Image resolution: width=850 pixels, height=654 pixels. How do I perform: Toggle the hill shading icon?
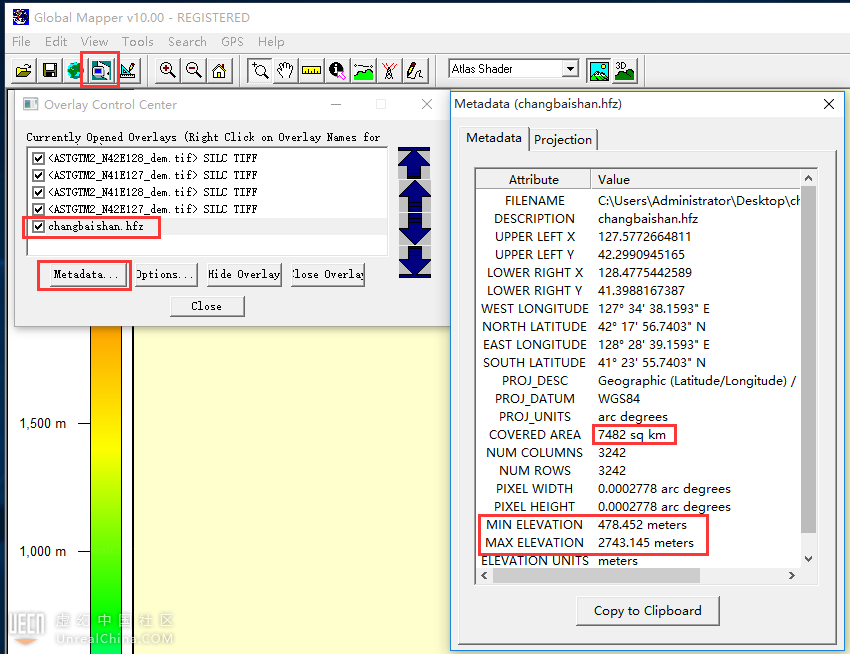pos(599,70)
